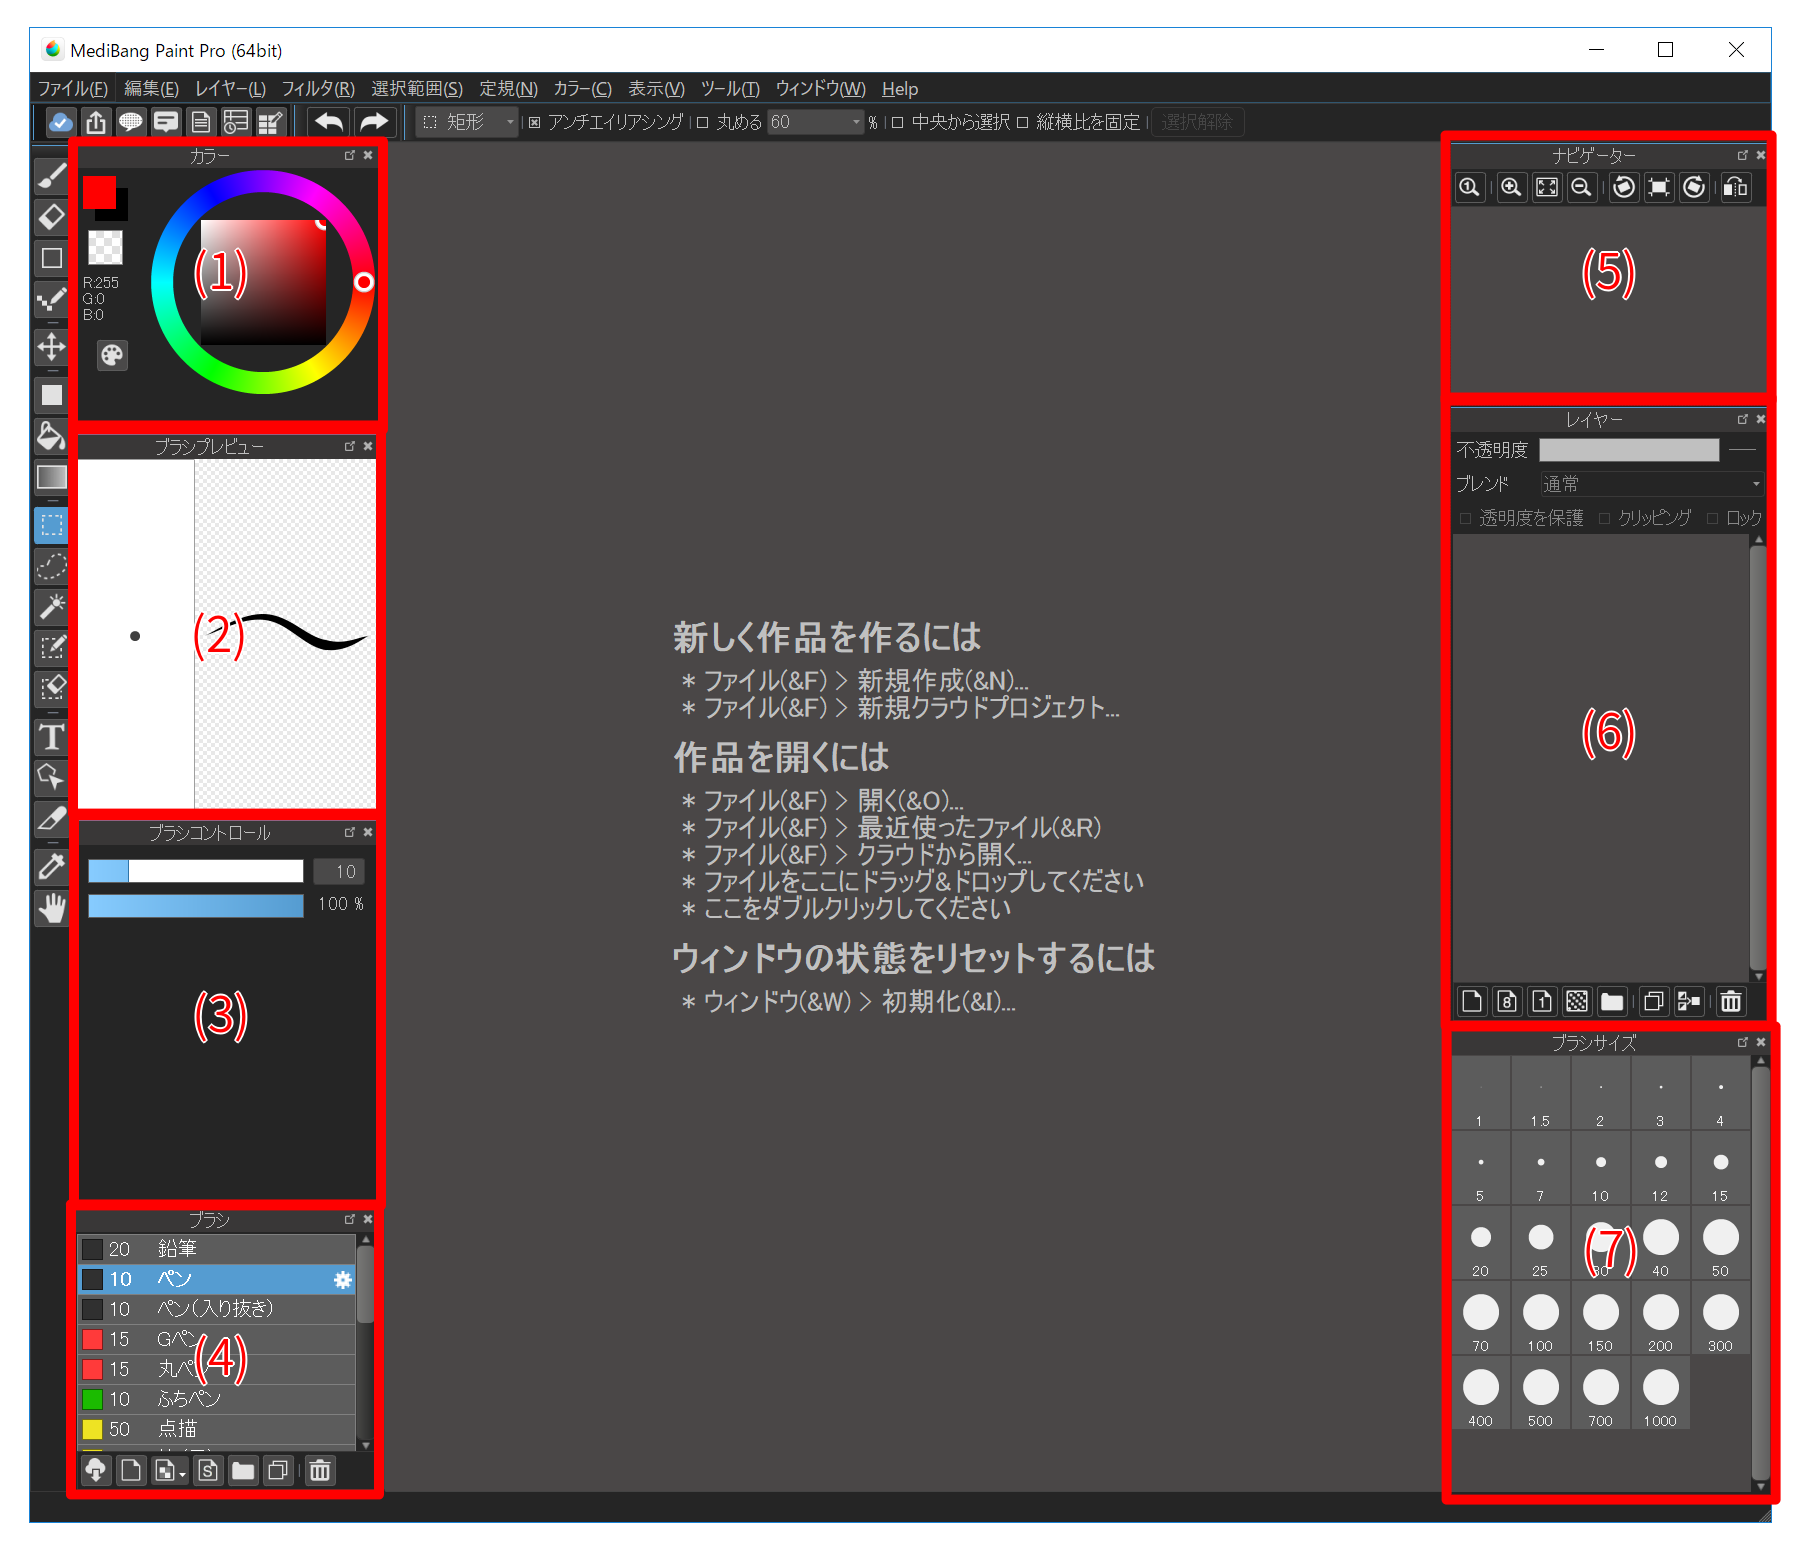1800x1550 pixels.
Task: Select the ペン(入り抜き) brush
Action: [217, 1309]
